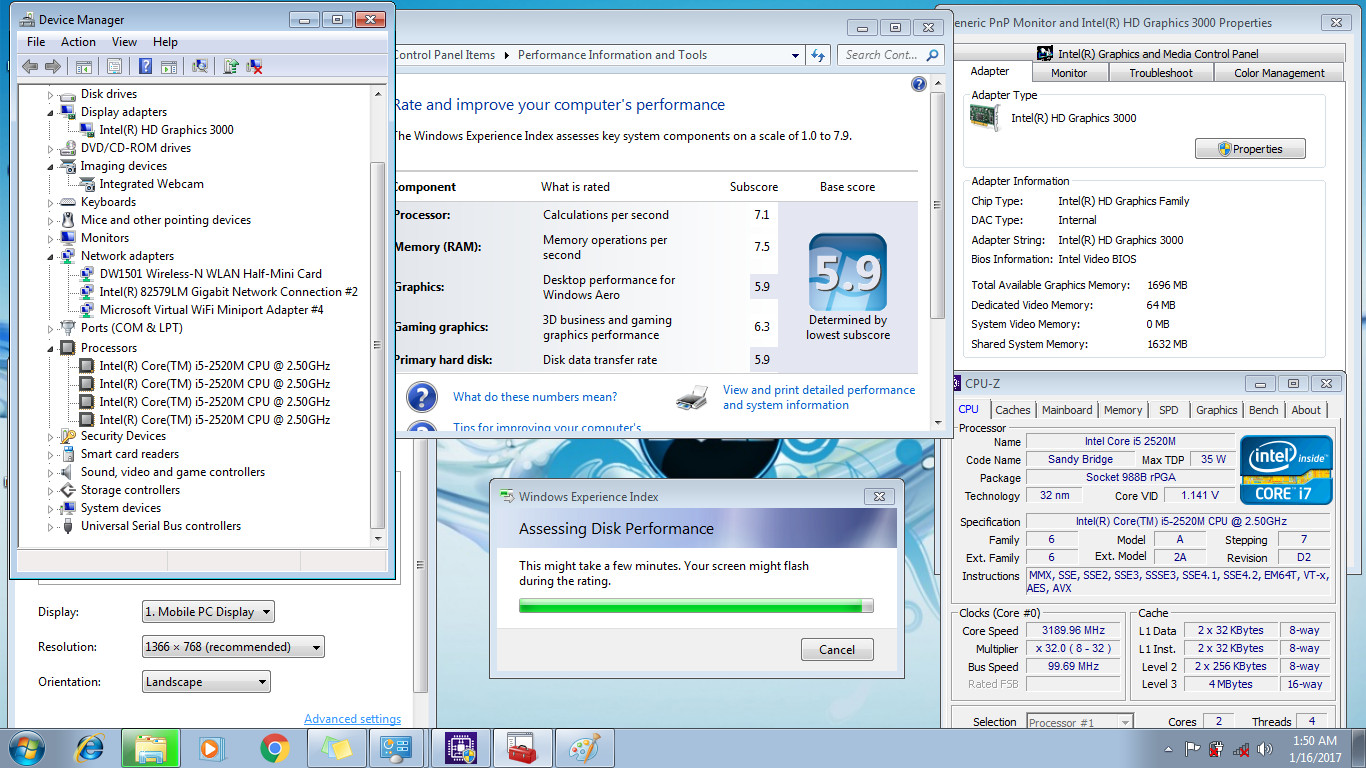The height and width of the screenshot is (768, 1366).
Task: Click the Update Driver Software toolbar icon
Action: [231, 66]
